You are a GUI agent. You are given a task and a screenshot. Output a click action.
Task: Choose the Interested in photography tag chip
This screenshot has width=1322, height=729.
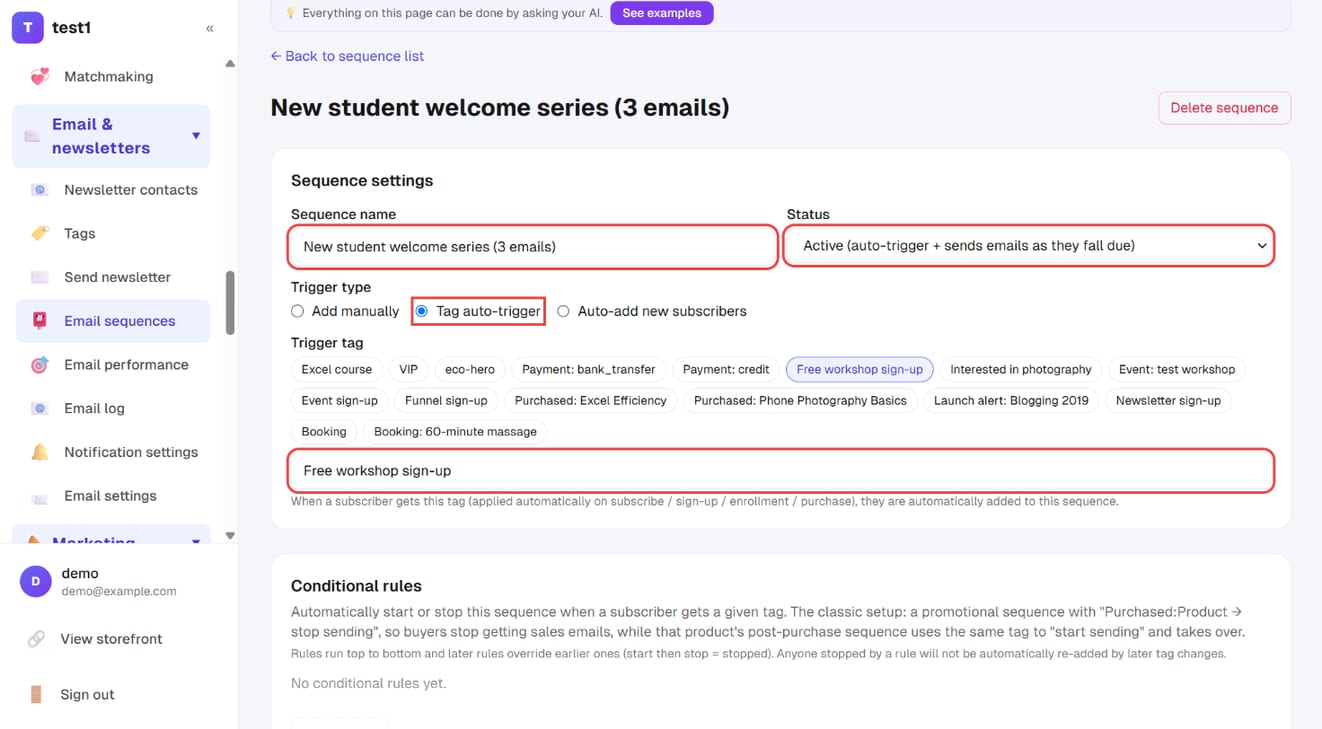(1021, 369)
